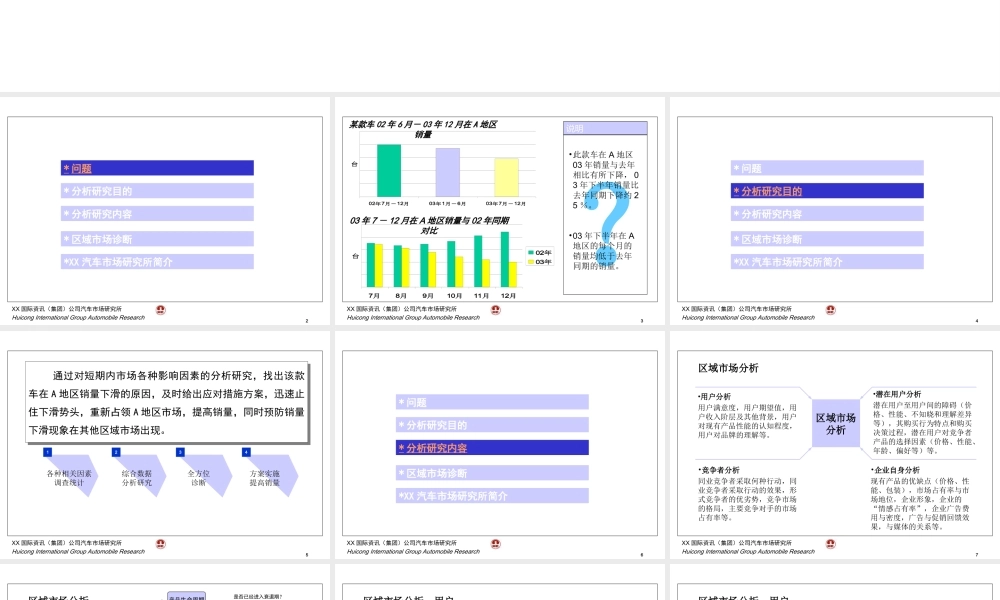The height and width of the screenshot is (600, 1000).
Task: Click Huicong International footer text in slide 5
Action: (x=78, y=552)
